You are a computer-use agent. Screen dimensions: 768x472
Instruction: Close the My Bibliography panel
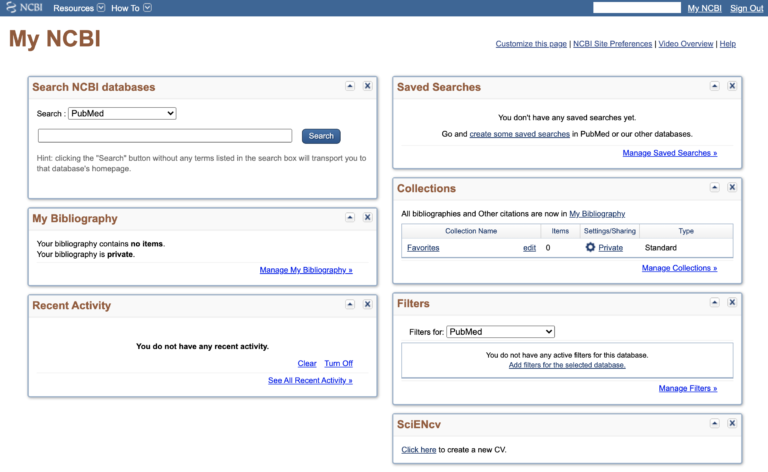pos(367,217)
